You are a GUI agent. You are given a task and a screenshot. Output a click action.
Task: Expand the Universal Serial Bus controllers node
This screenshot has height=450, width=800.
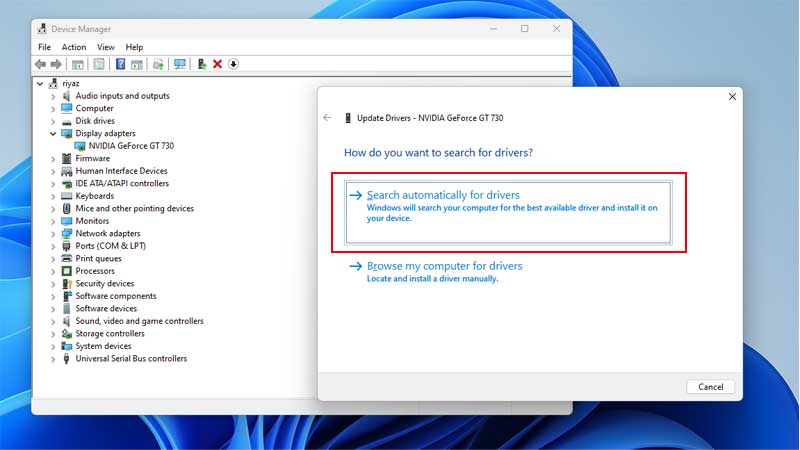(x=53, y=359)
